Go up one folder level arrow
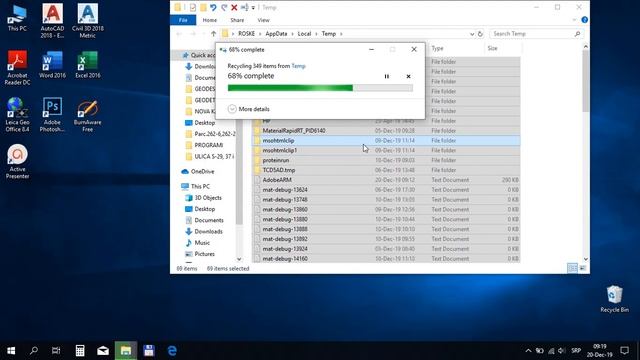 [x=213, y=34]
